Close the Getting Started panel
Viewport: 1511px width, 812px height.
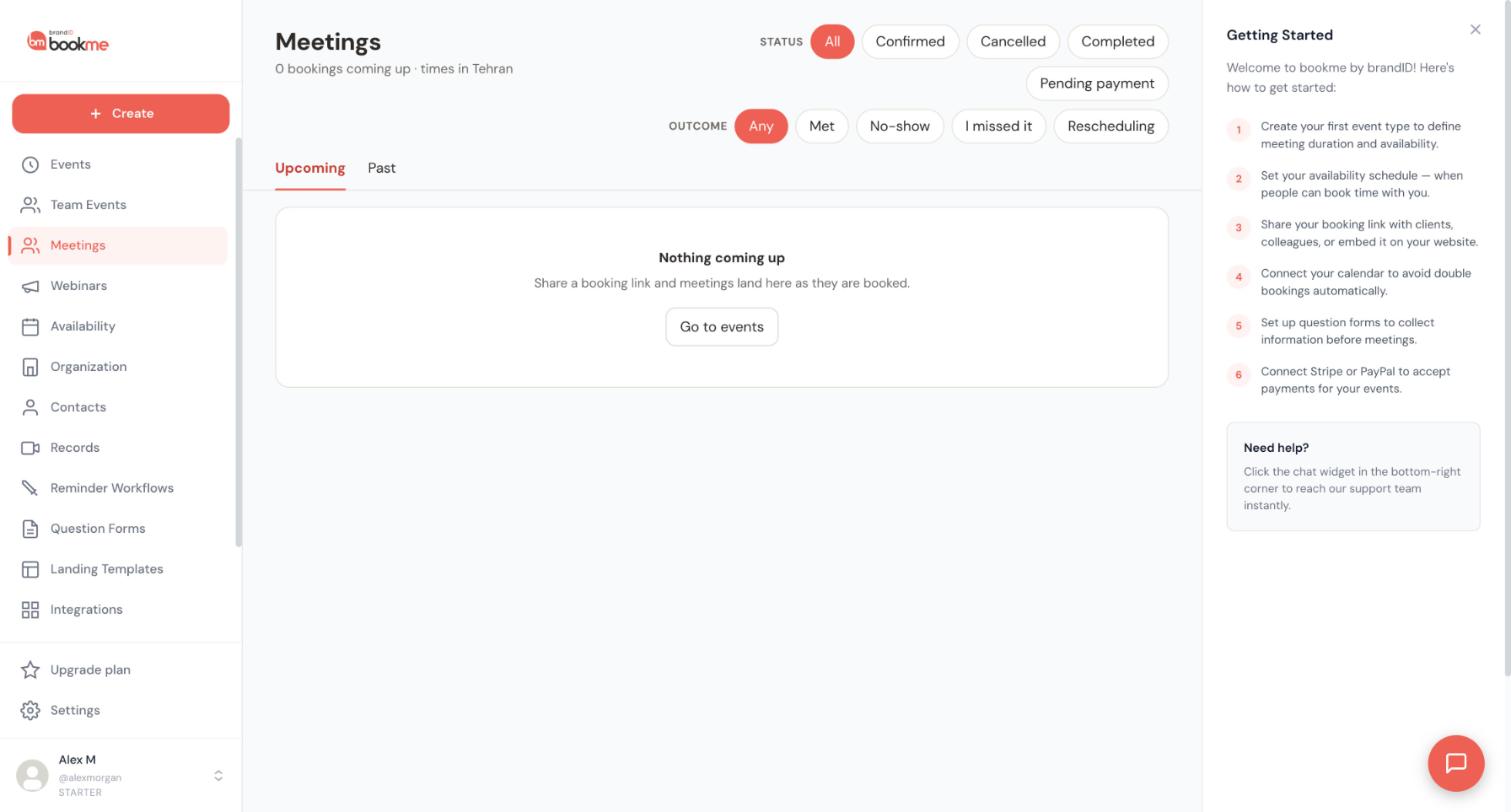tap(1475, 30)
